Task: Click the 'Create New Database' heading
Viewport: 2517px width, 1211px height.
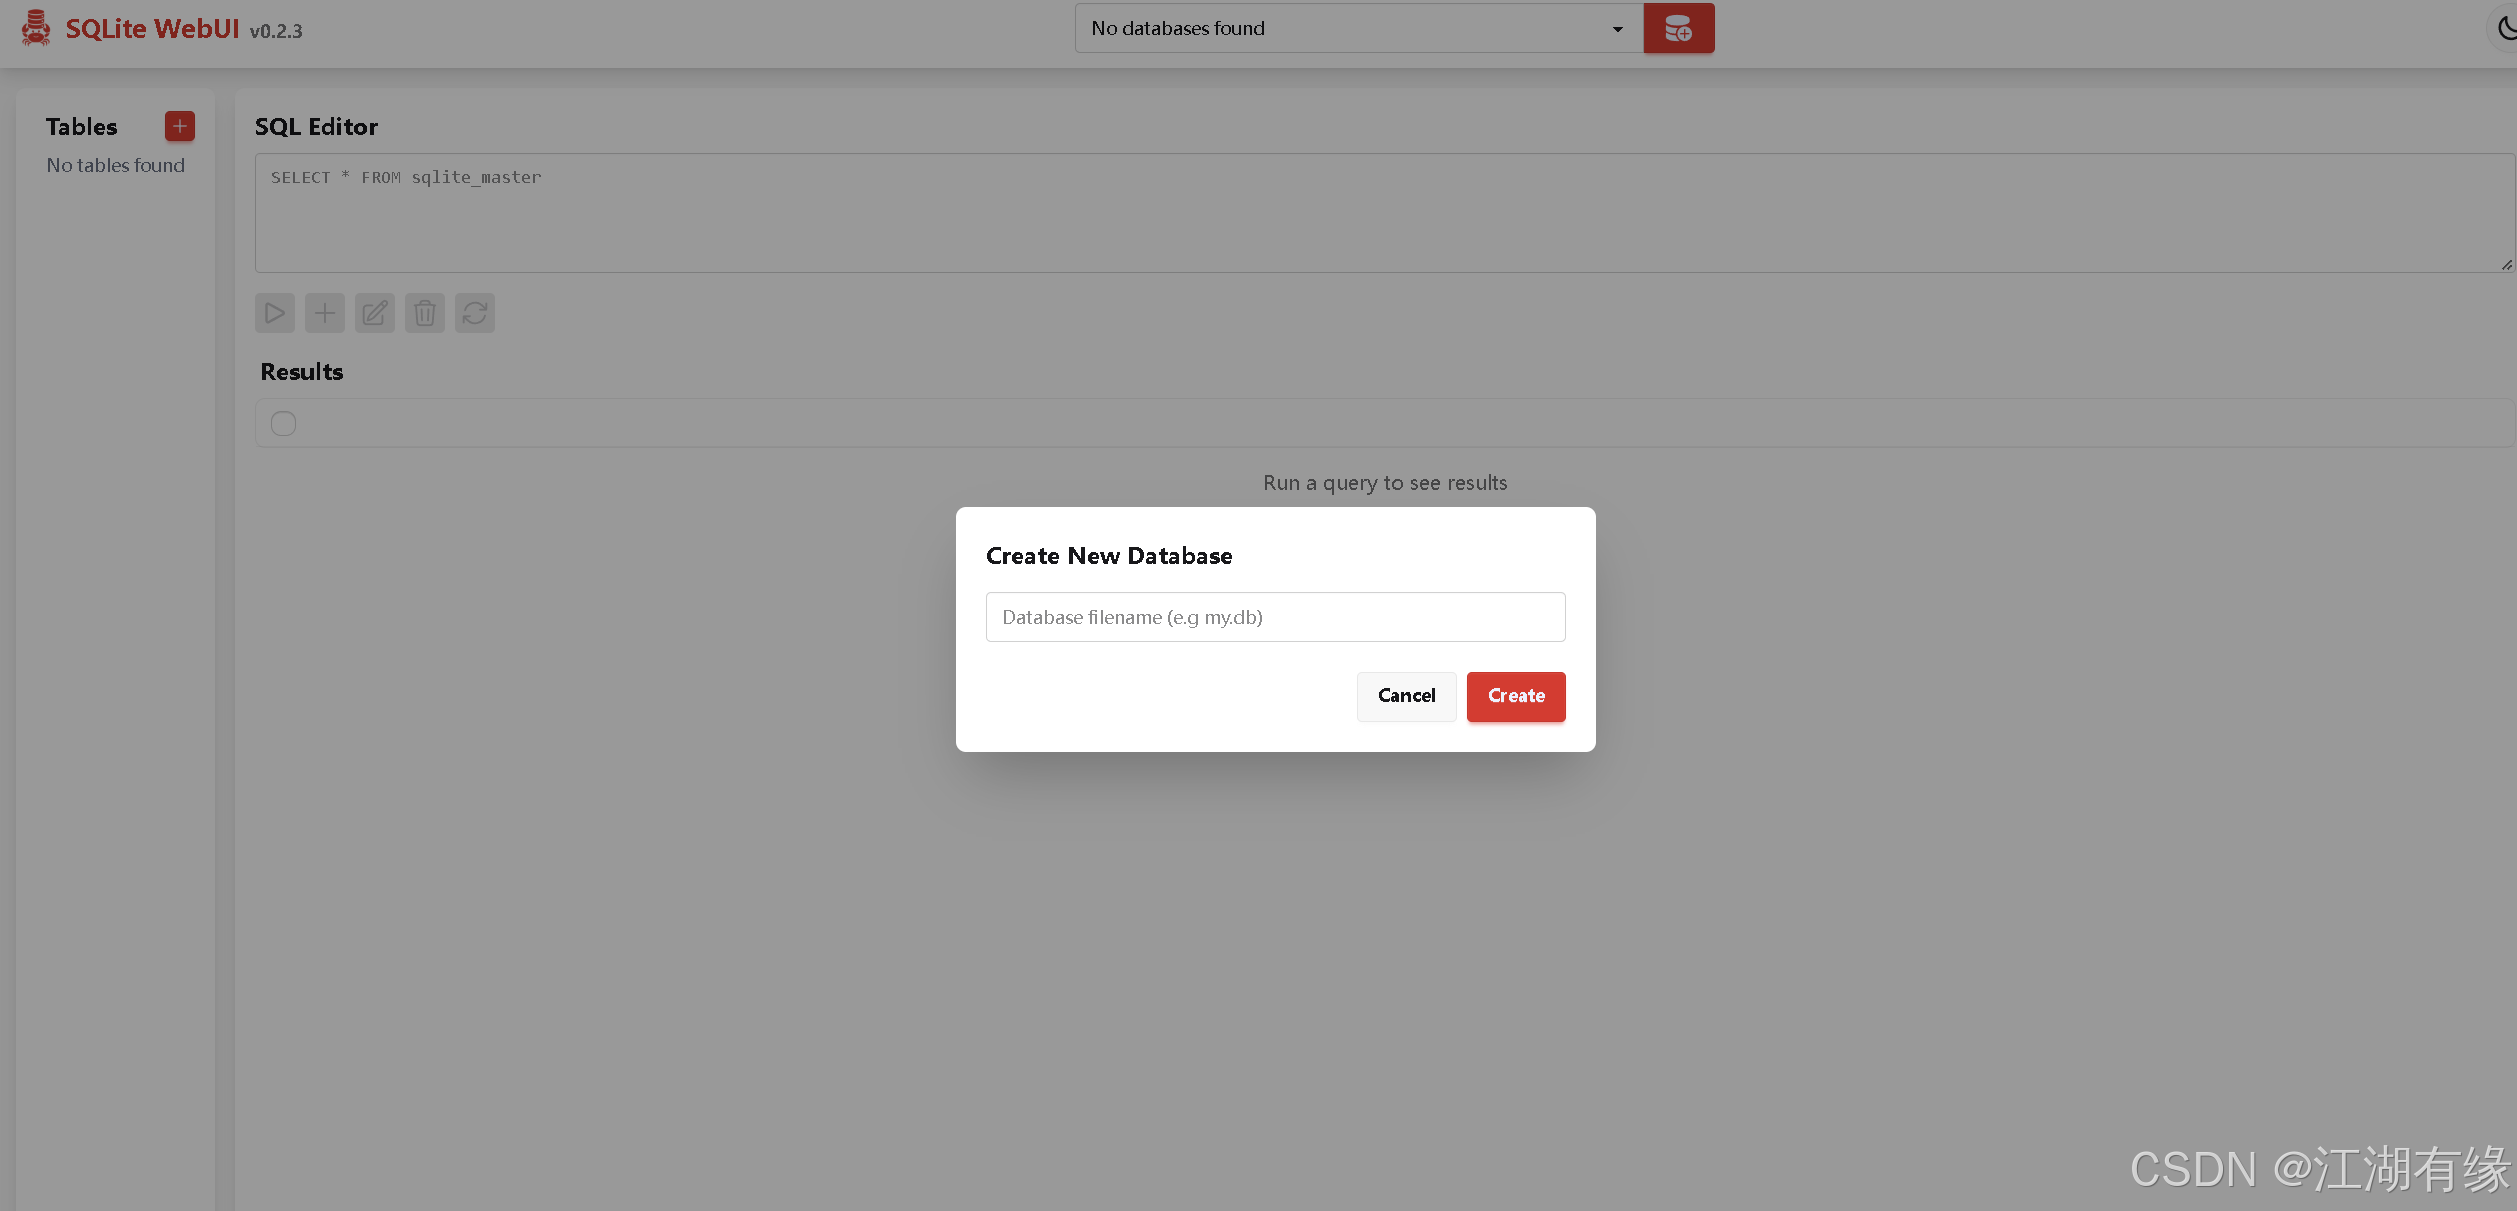Action: tap(1109, 556)
